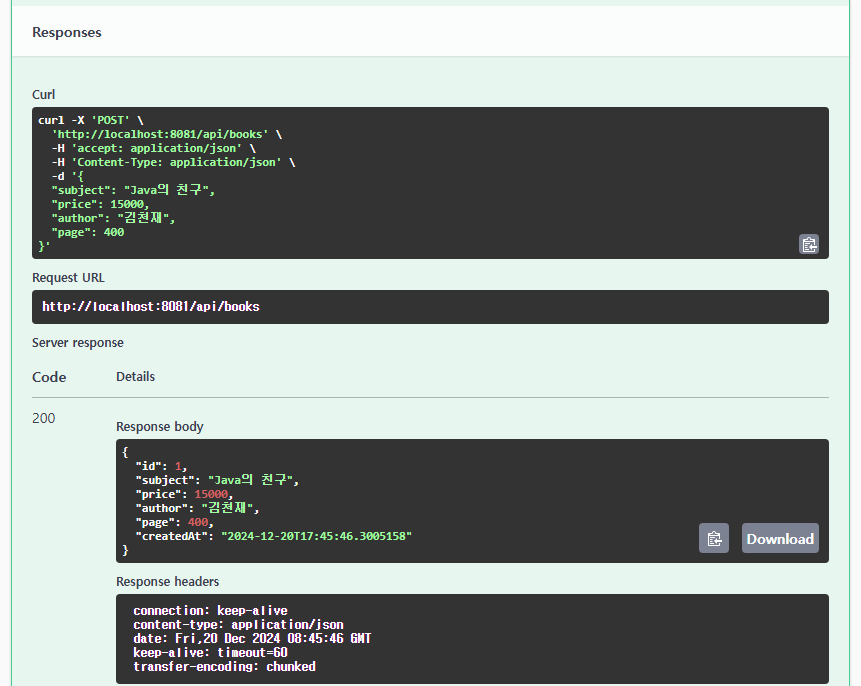Image resolution: width=861 pixels, height=686 pixels.
Task: Click the Response headers label
Action: (167, 582)
